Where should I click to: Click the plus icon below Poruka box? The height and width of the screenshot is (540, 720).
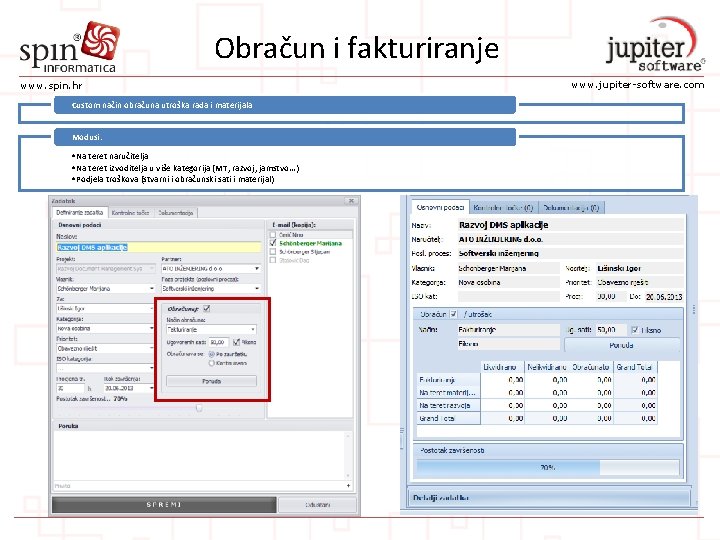coord(349,485)
